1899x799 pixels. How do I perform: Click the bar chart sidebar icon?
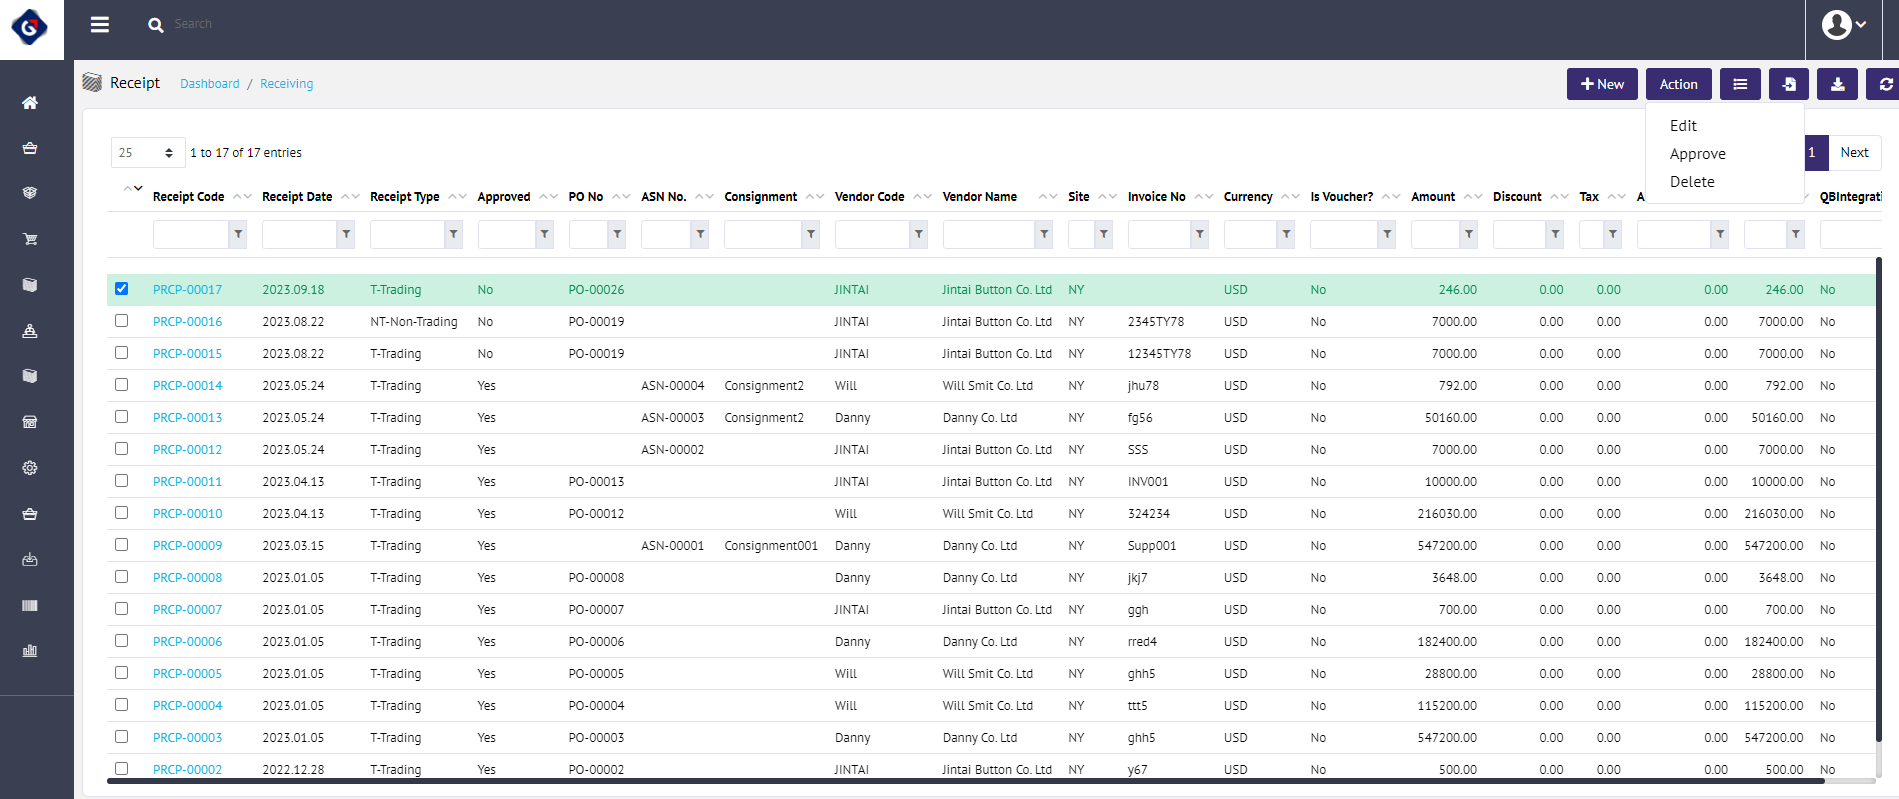click(x=30, y=651)
